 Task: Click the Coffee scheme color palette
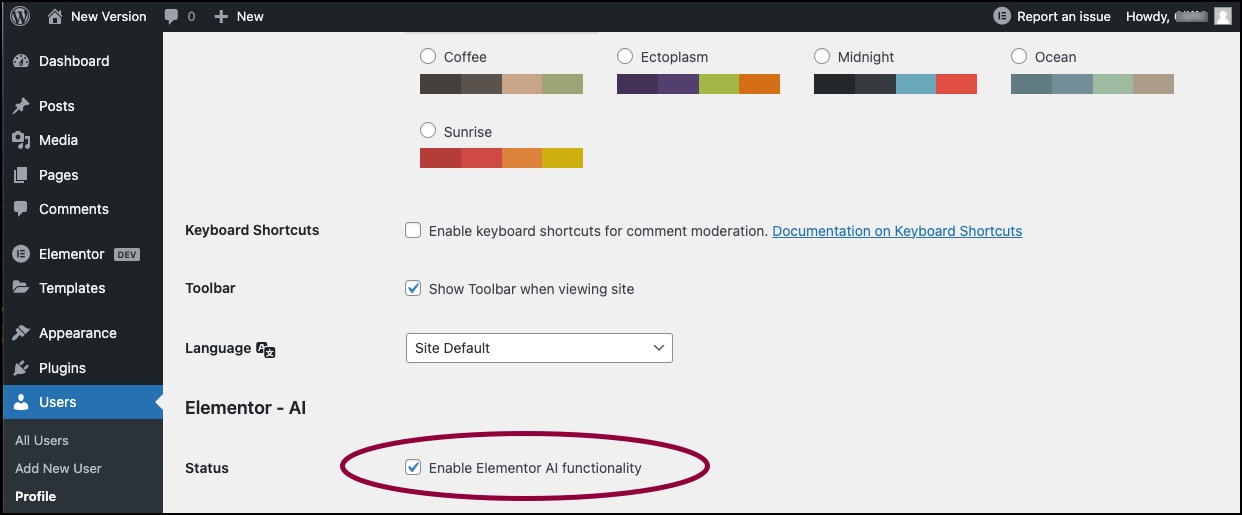501,84
